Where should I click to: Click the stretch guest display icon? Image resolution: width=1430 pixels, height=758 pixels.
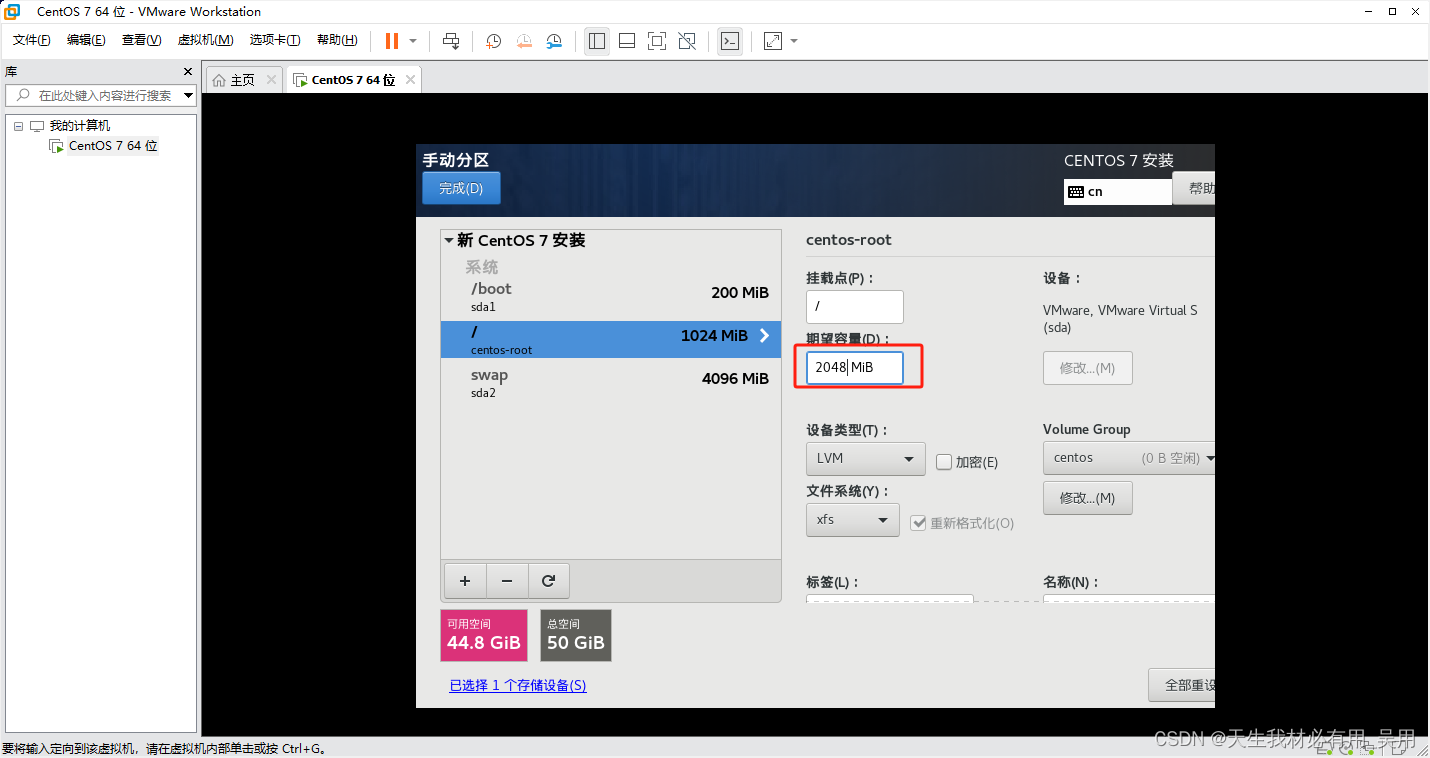click(773, 41)
